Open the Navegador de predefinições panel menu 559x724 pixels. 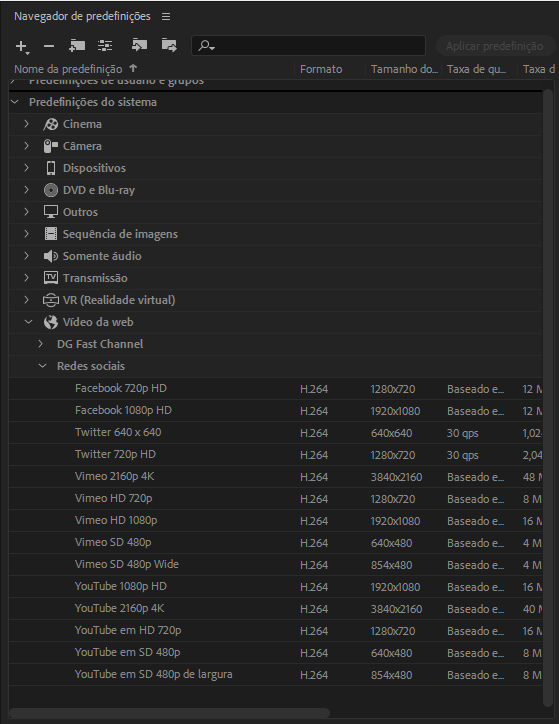click(x=166, y=17)
